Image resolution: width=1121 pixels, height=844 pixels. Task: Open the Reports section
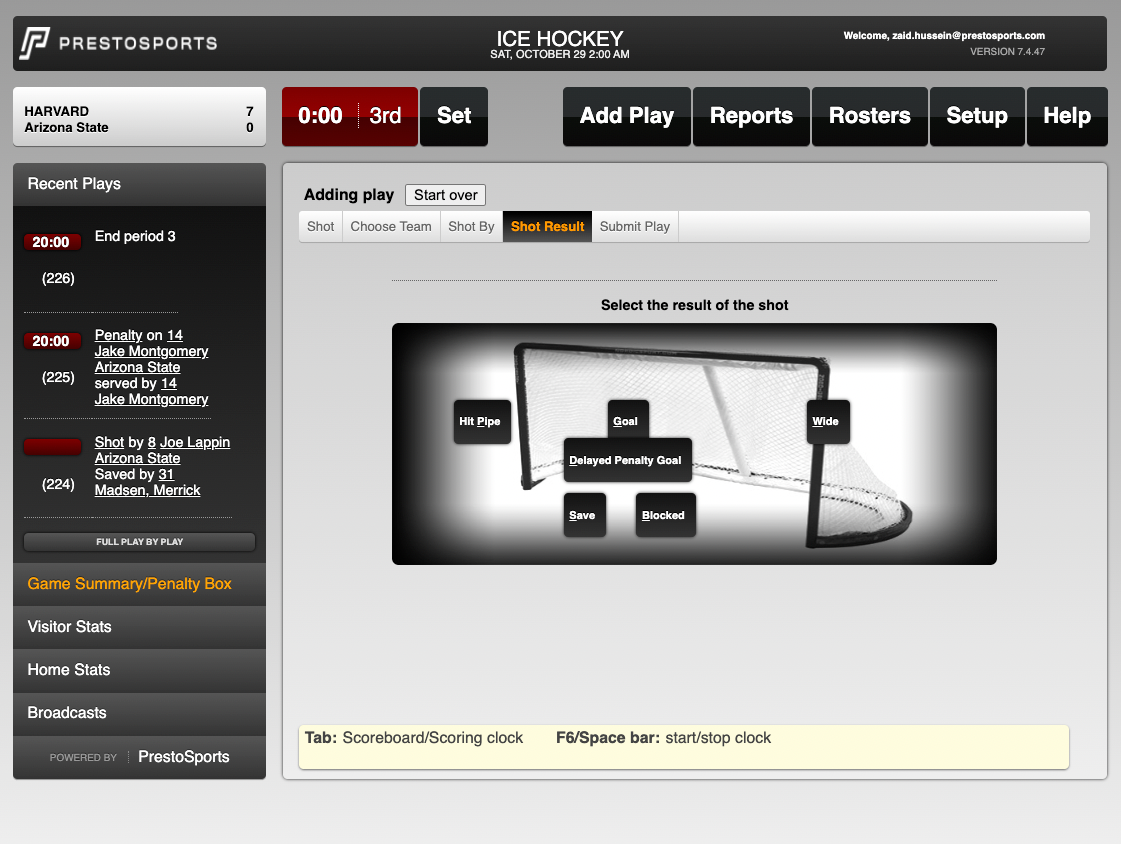click(751, 116)
